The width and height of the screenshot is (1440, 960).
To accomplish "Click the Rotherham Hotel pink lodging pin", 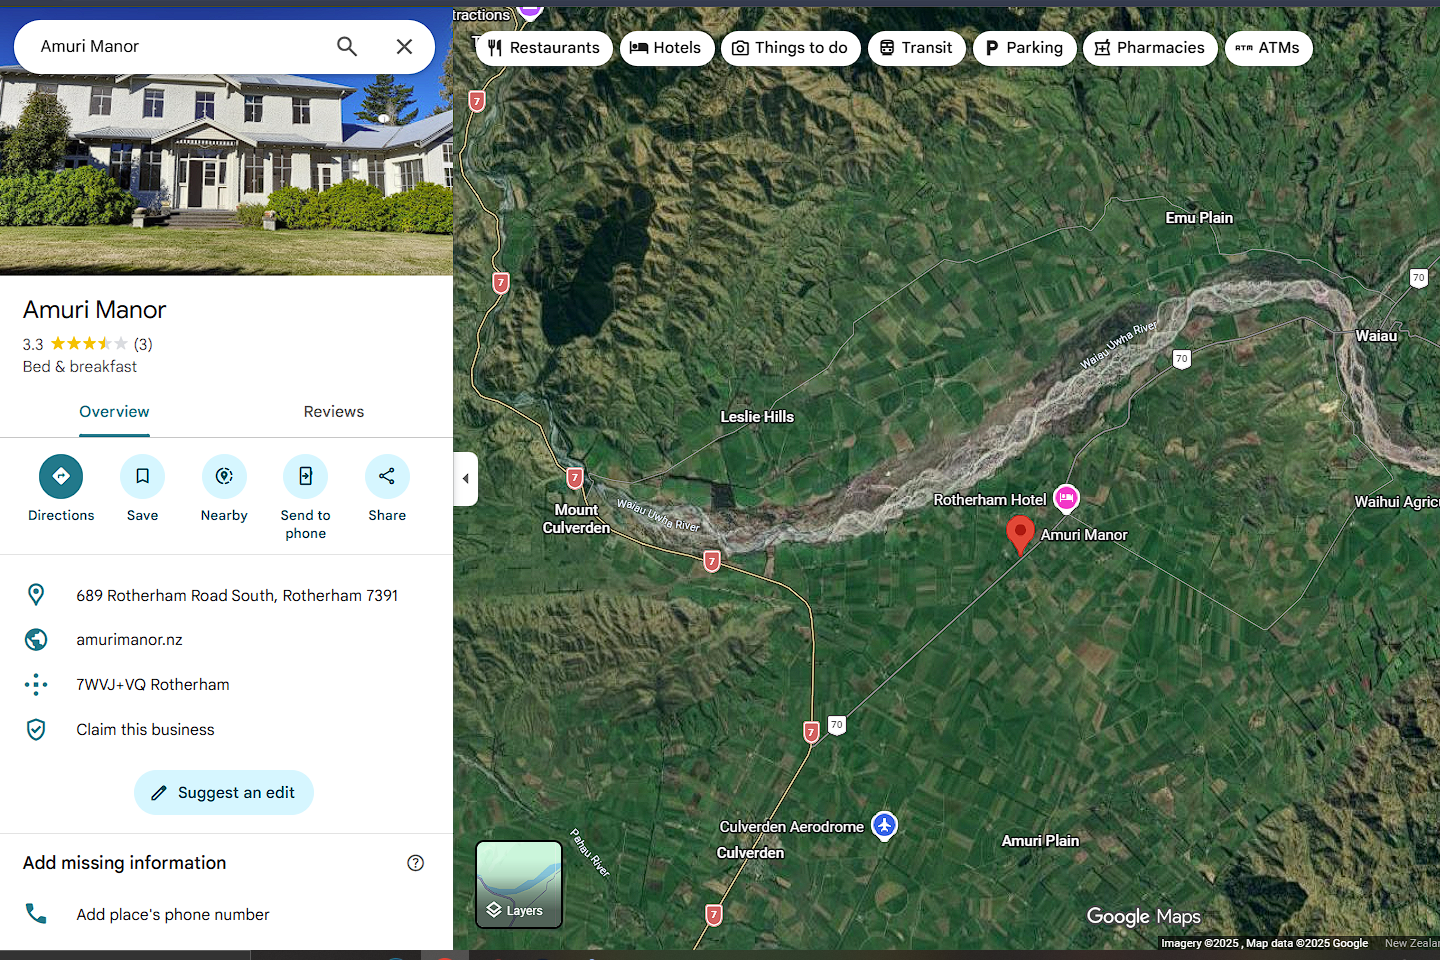I will click(x=1066, y=497).
